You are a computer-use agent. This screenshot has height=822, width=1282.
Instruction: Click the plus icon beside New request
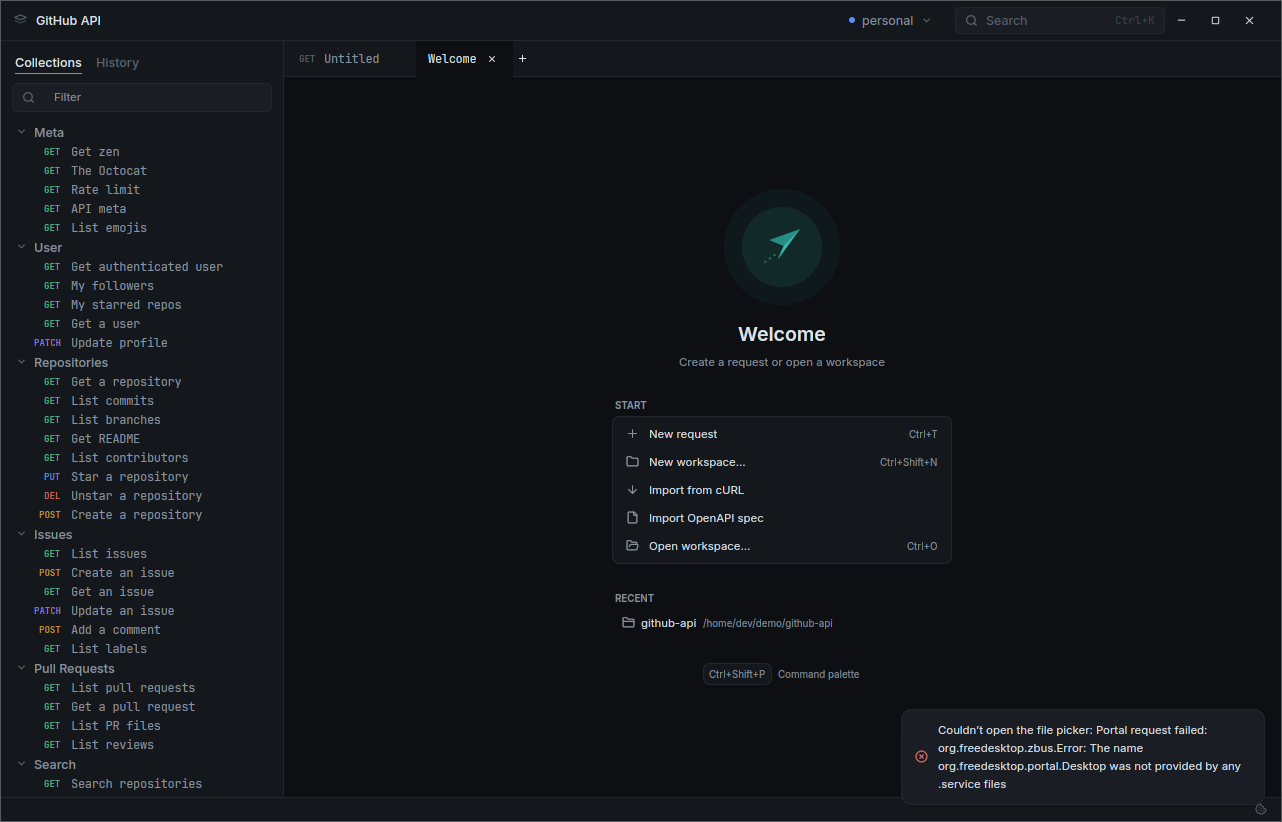[632, 434]
